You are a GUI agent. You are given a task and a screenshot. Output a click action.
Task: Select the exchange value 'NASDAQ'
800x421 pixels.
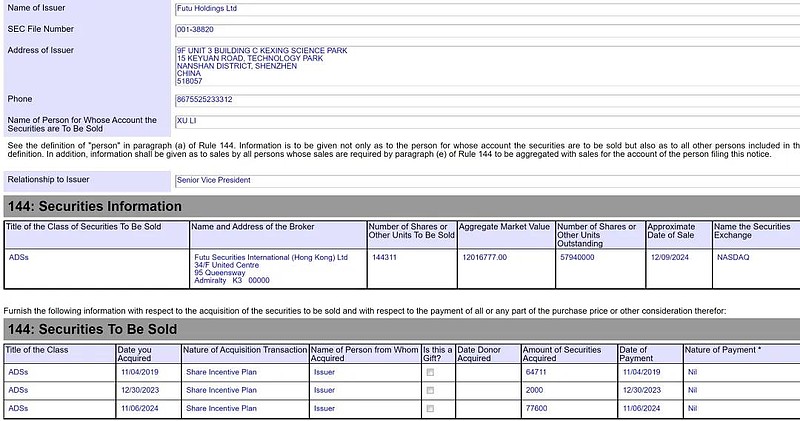(733, 257)
